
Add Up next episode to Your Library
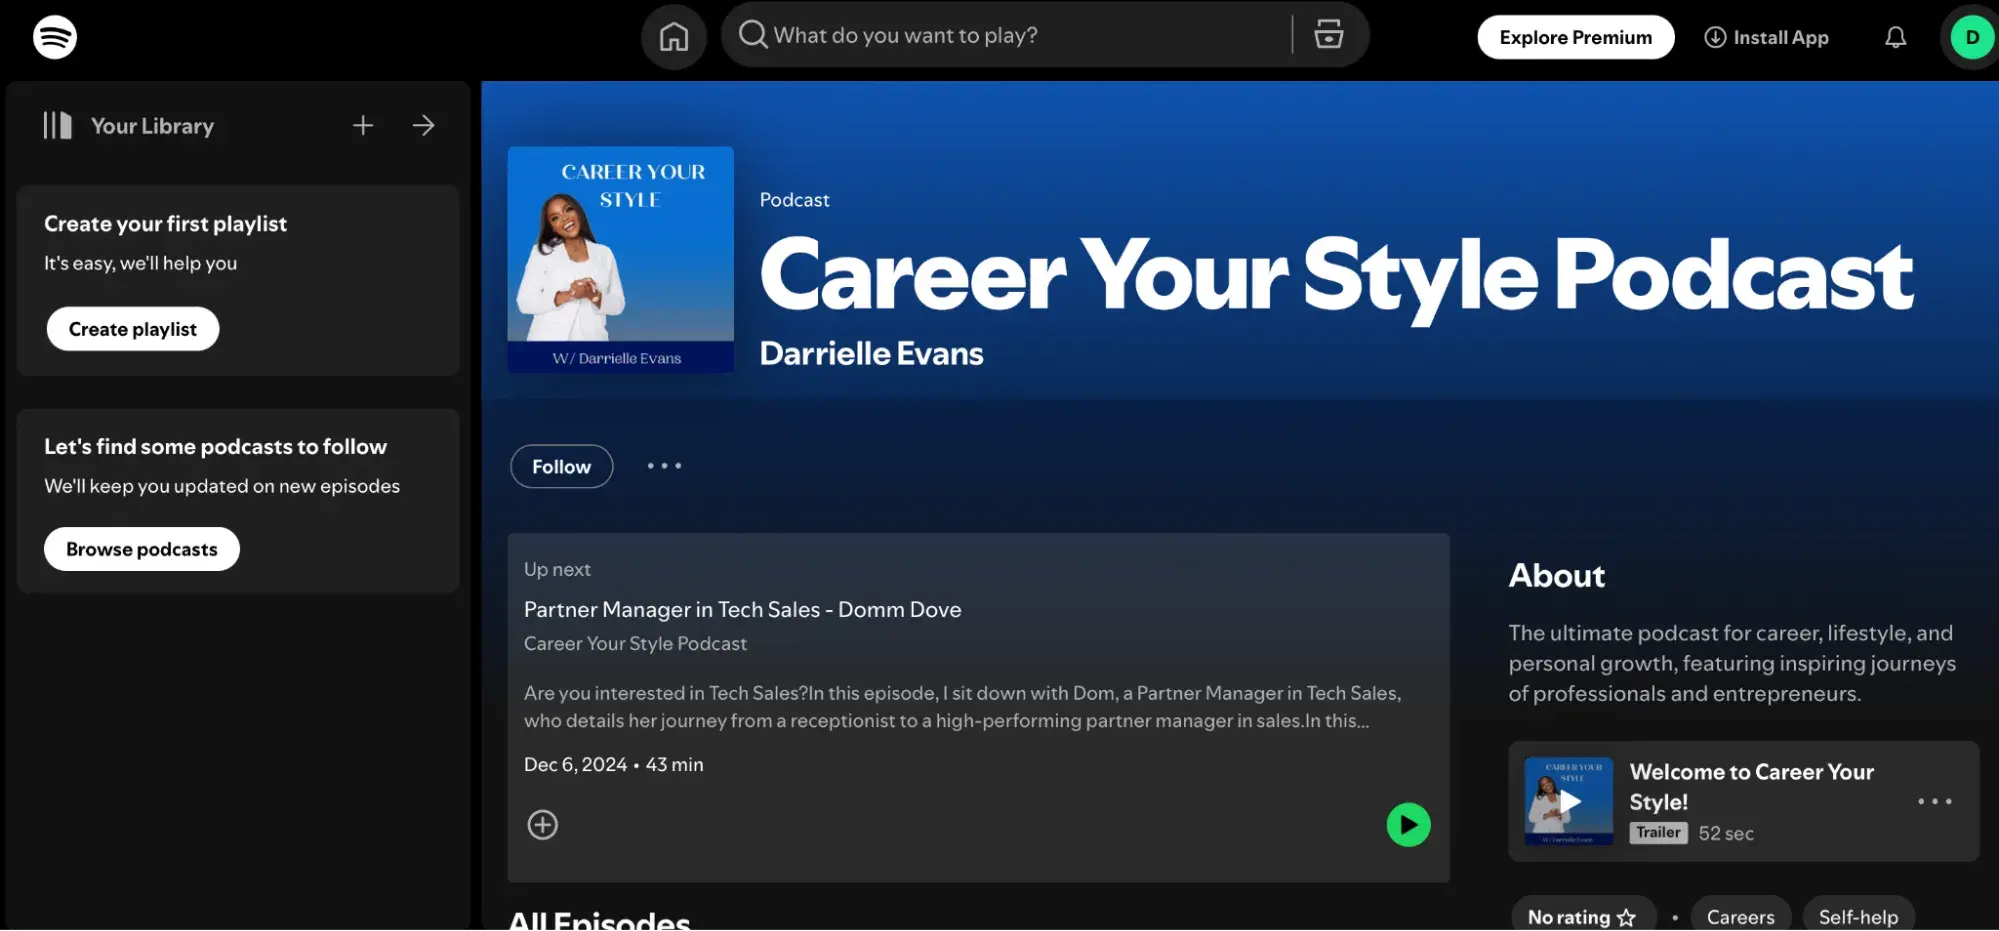543,825
